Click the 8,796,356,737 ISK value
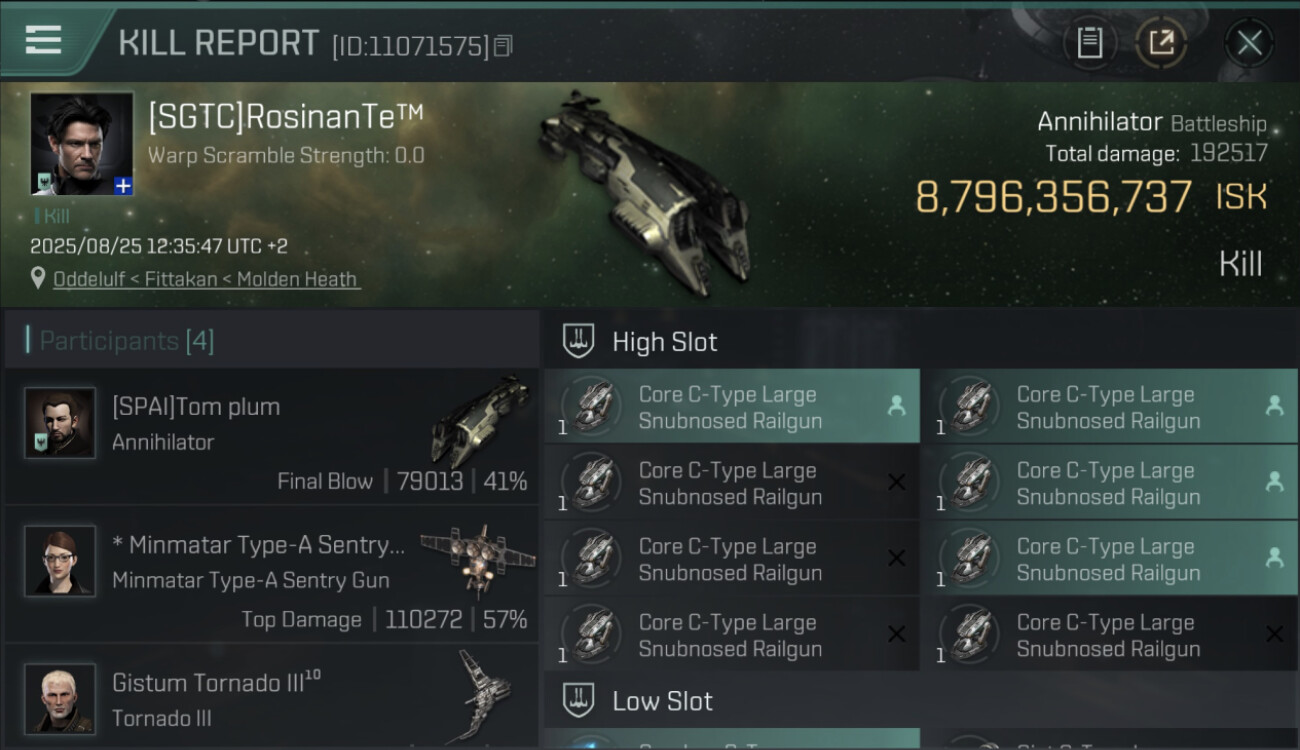 (x=1053, y=198)
